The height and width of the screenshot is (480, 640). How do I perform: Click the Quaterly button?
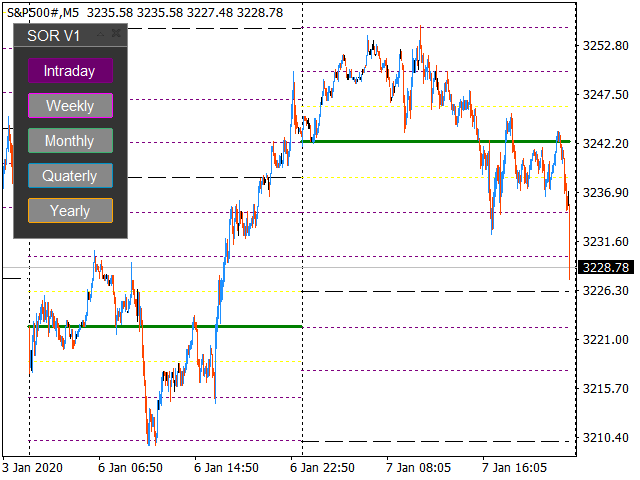pyautogui.click(x=70, y=176)
